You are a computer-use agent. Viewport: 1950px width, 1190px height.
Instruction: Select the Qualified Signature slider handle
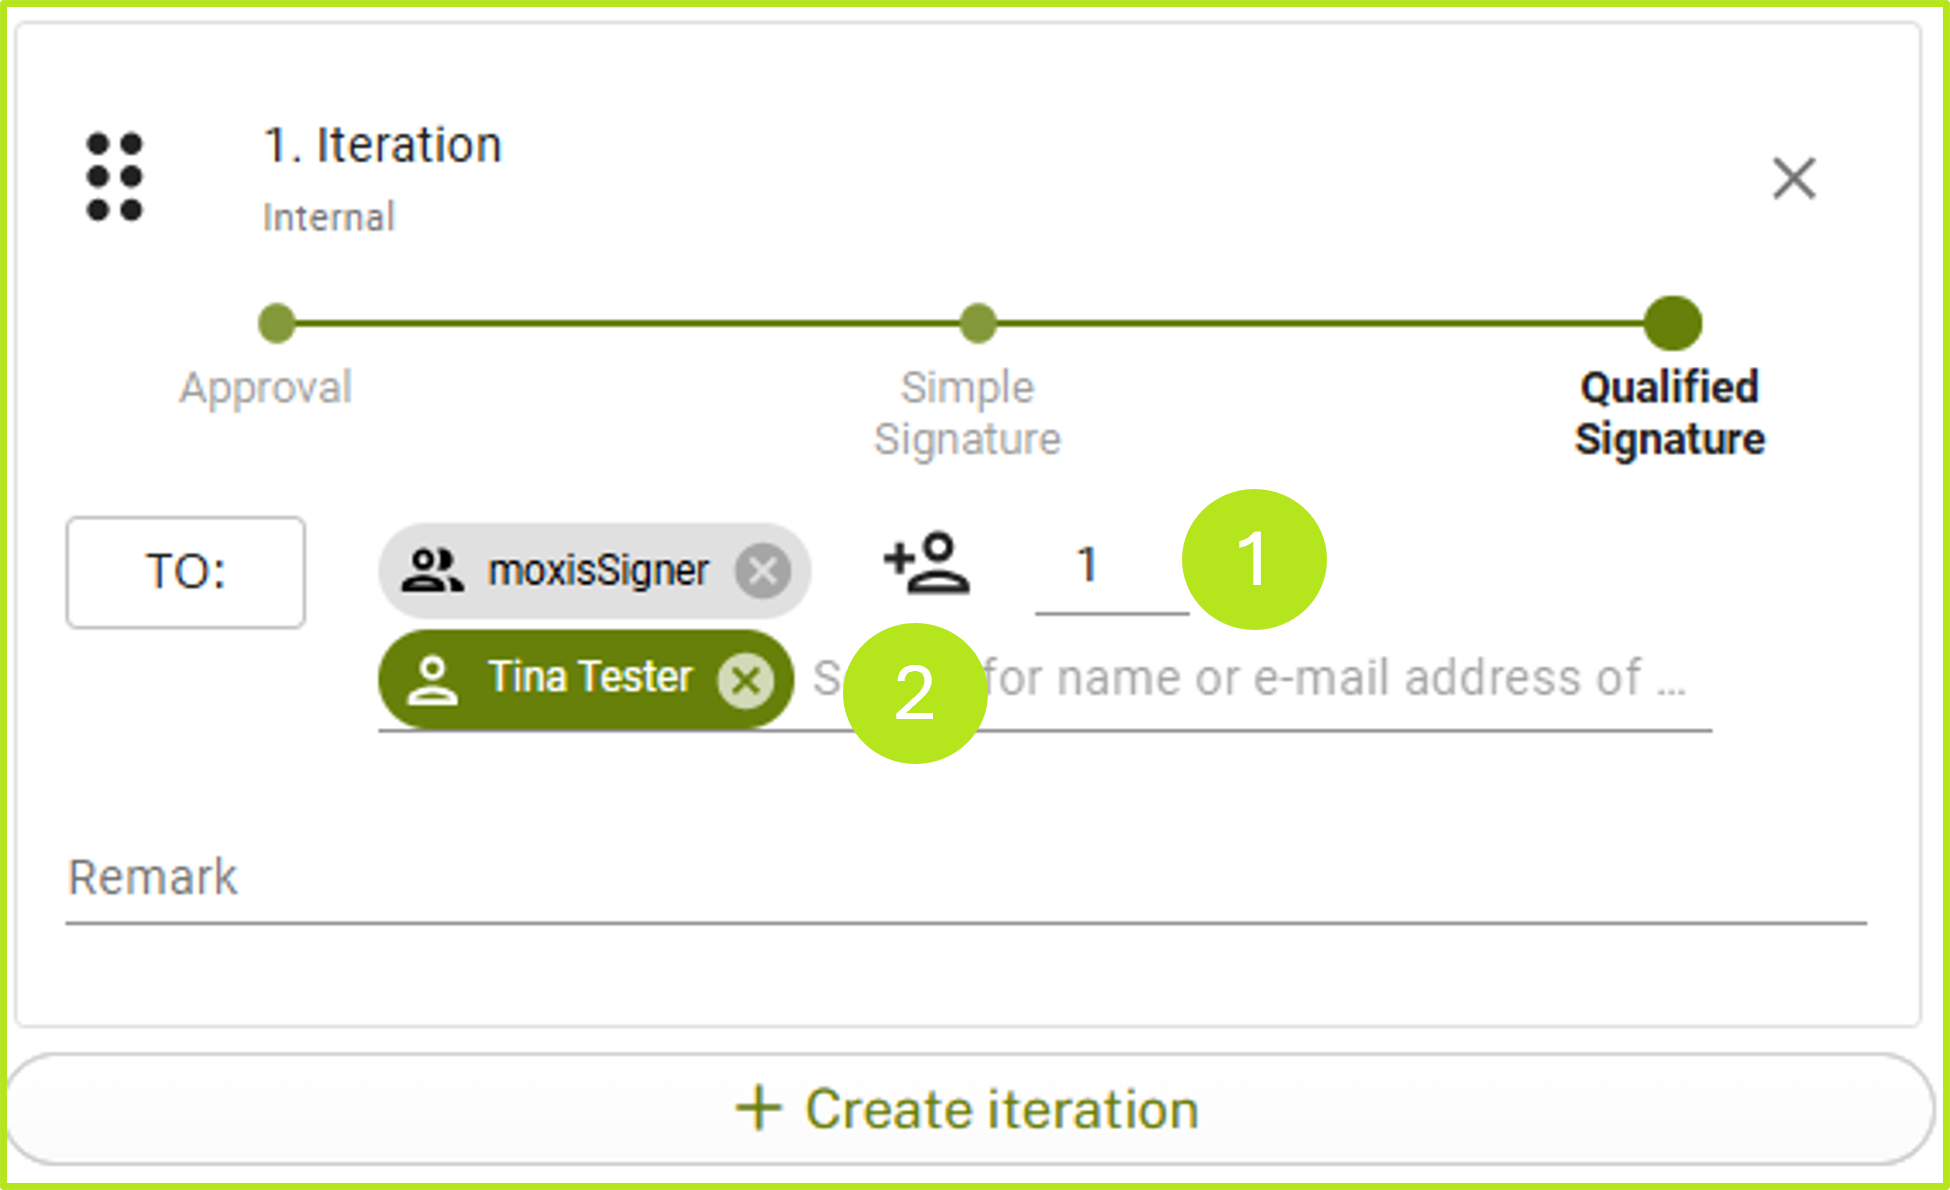pyautogui.click(x=1671, y=323)
